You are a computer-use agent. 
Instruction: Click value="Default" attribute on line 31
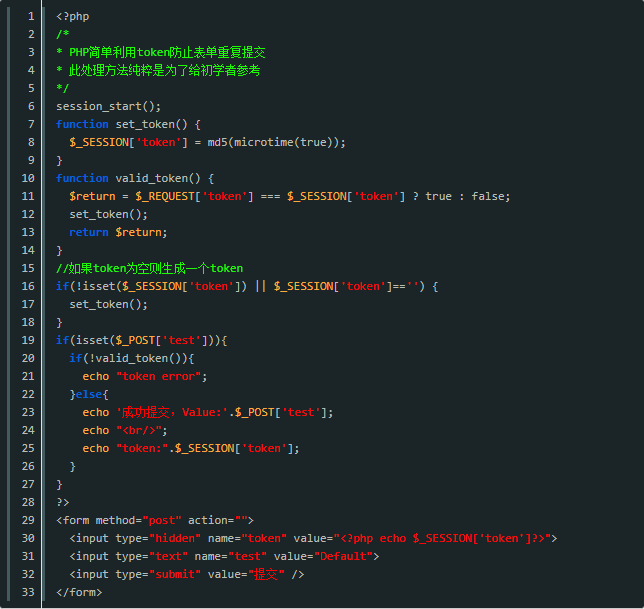323,556
